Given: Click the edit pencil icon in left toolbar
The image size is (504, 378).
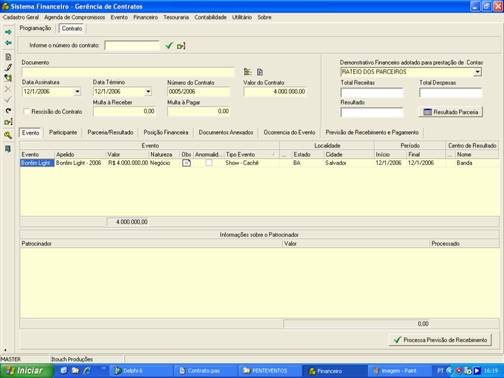Looking at the screenshot, I should (8, 67).
